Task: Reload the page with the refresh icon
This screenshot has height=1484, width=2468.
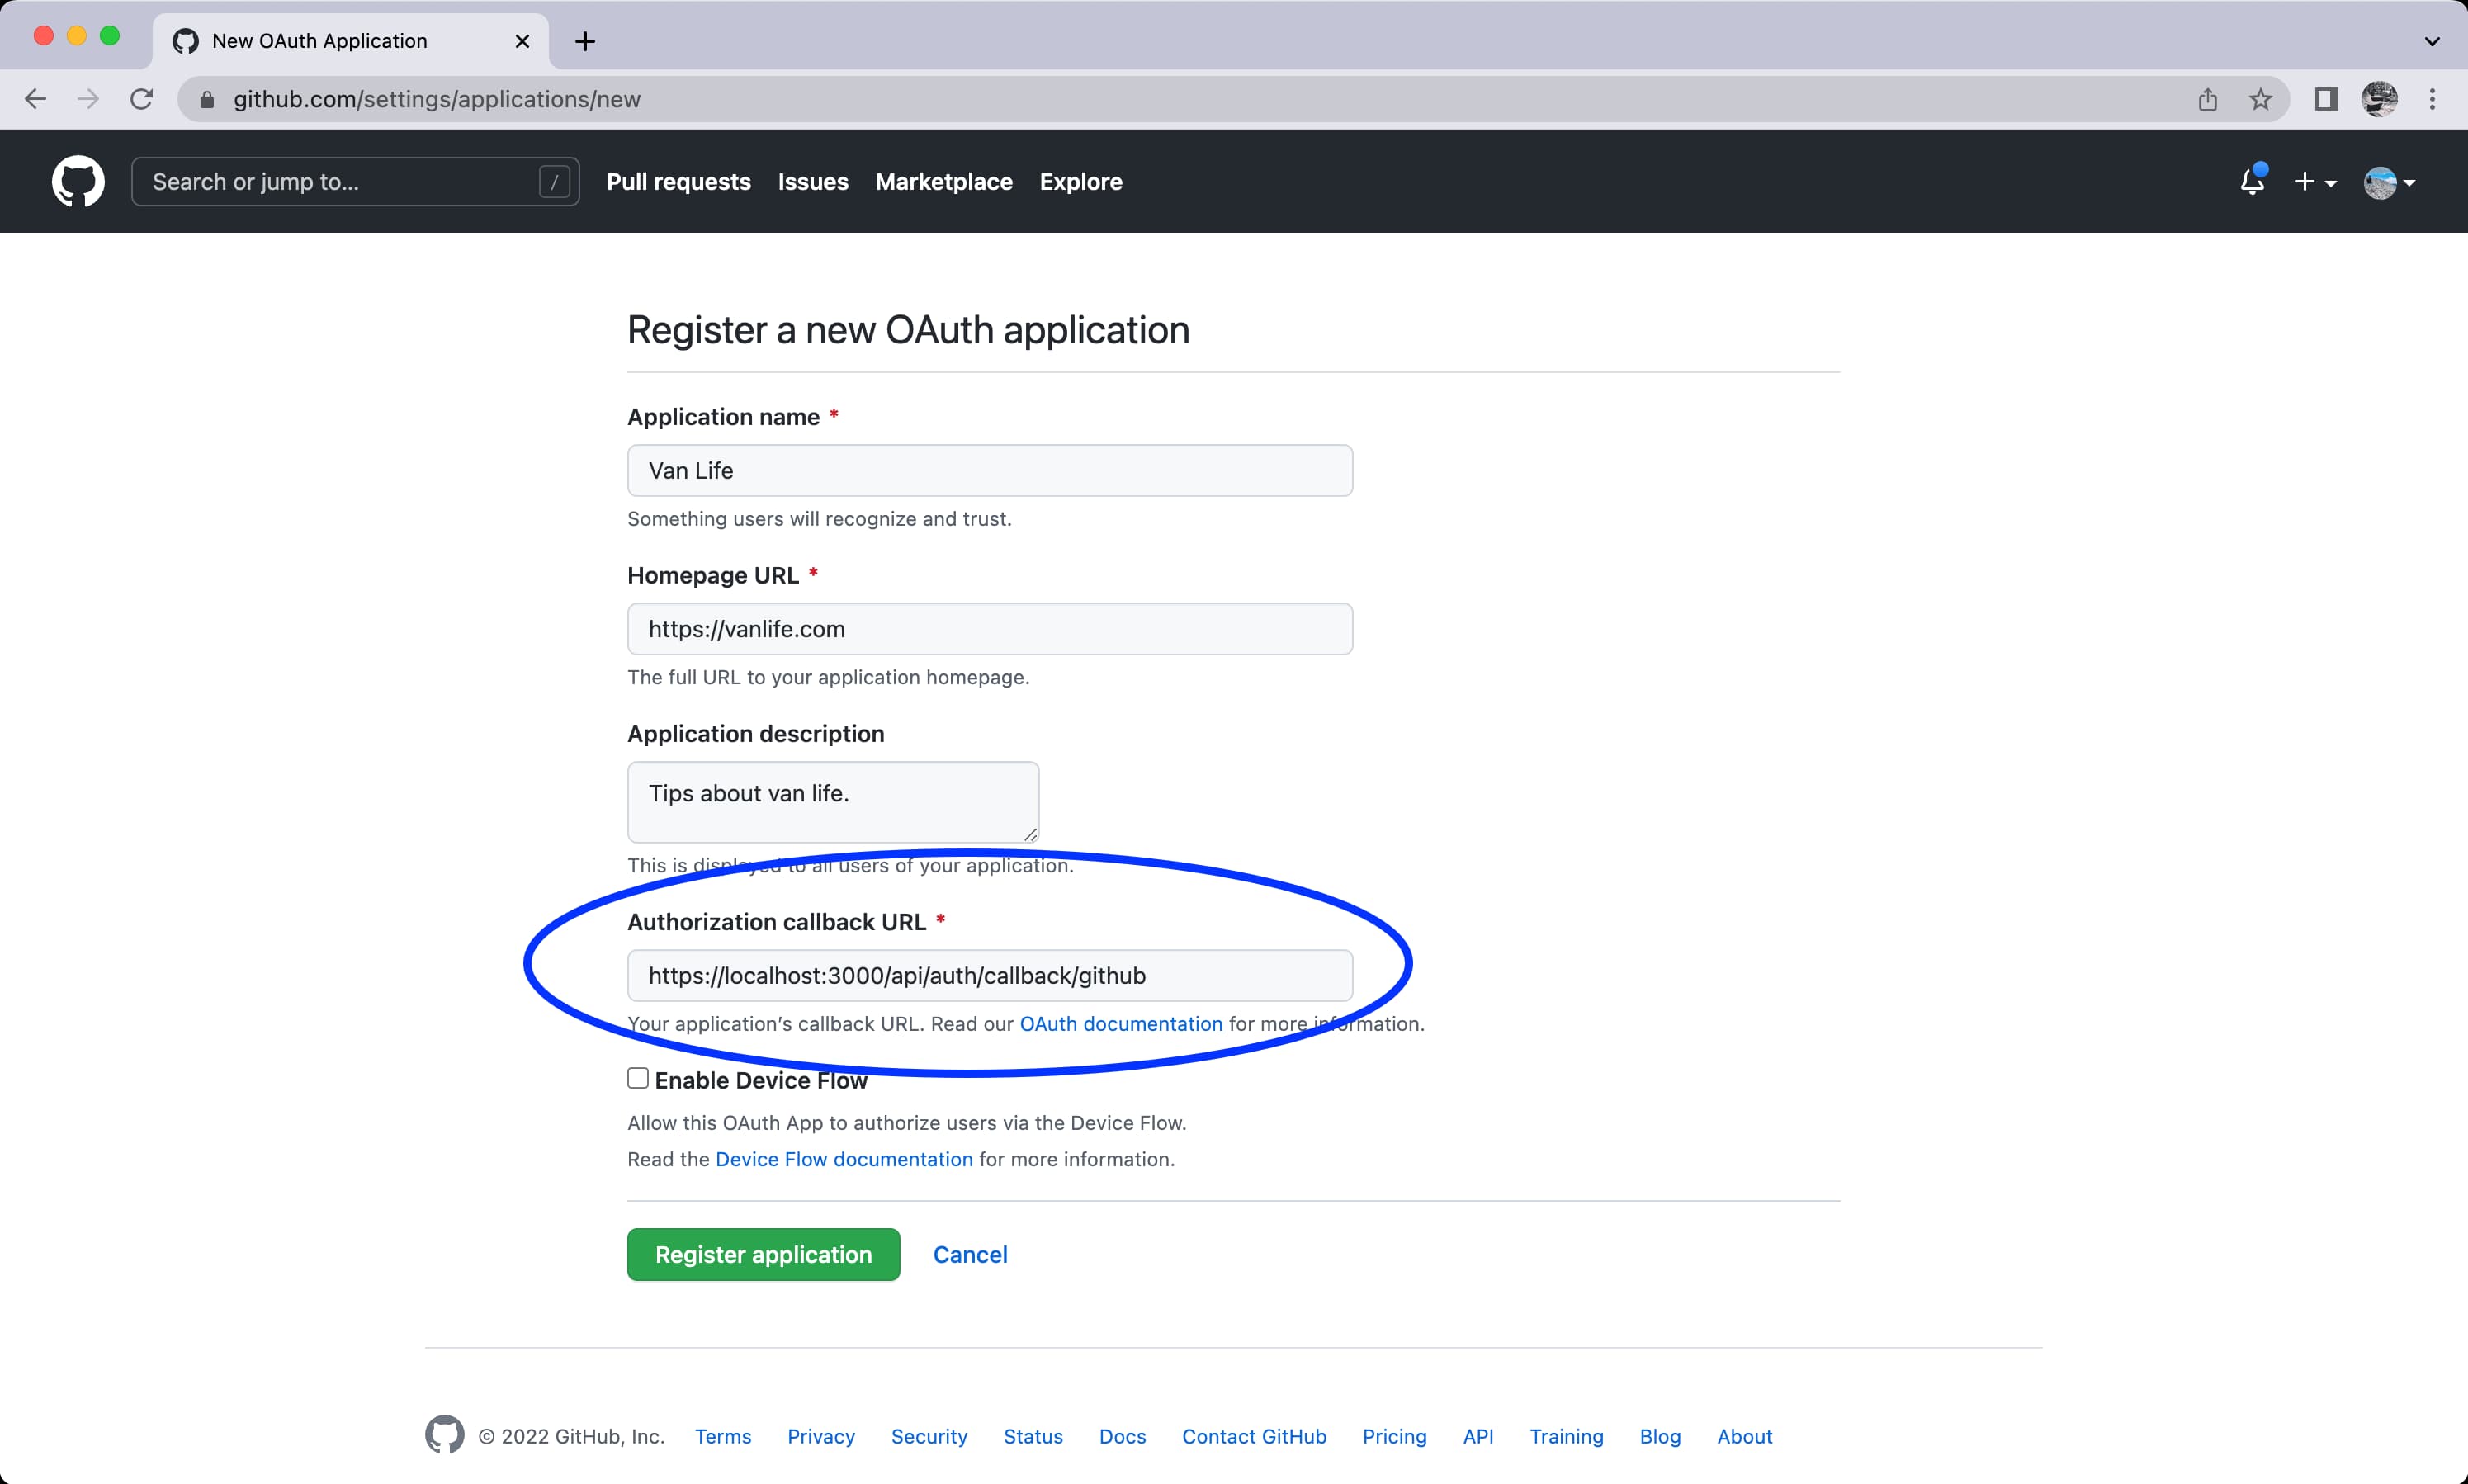Action: (142, 99)
